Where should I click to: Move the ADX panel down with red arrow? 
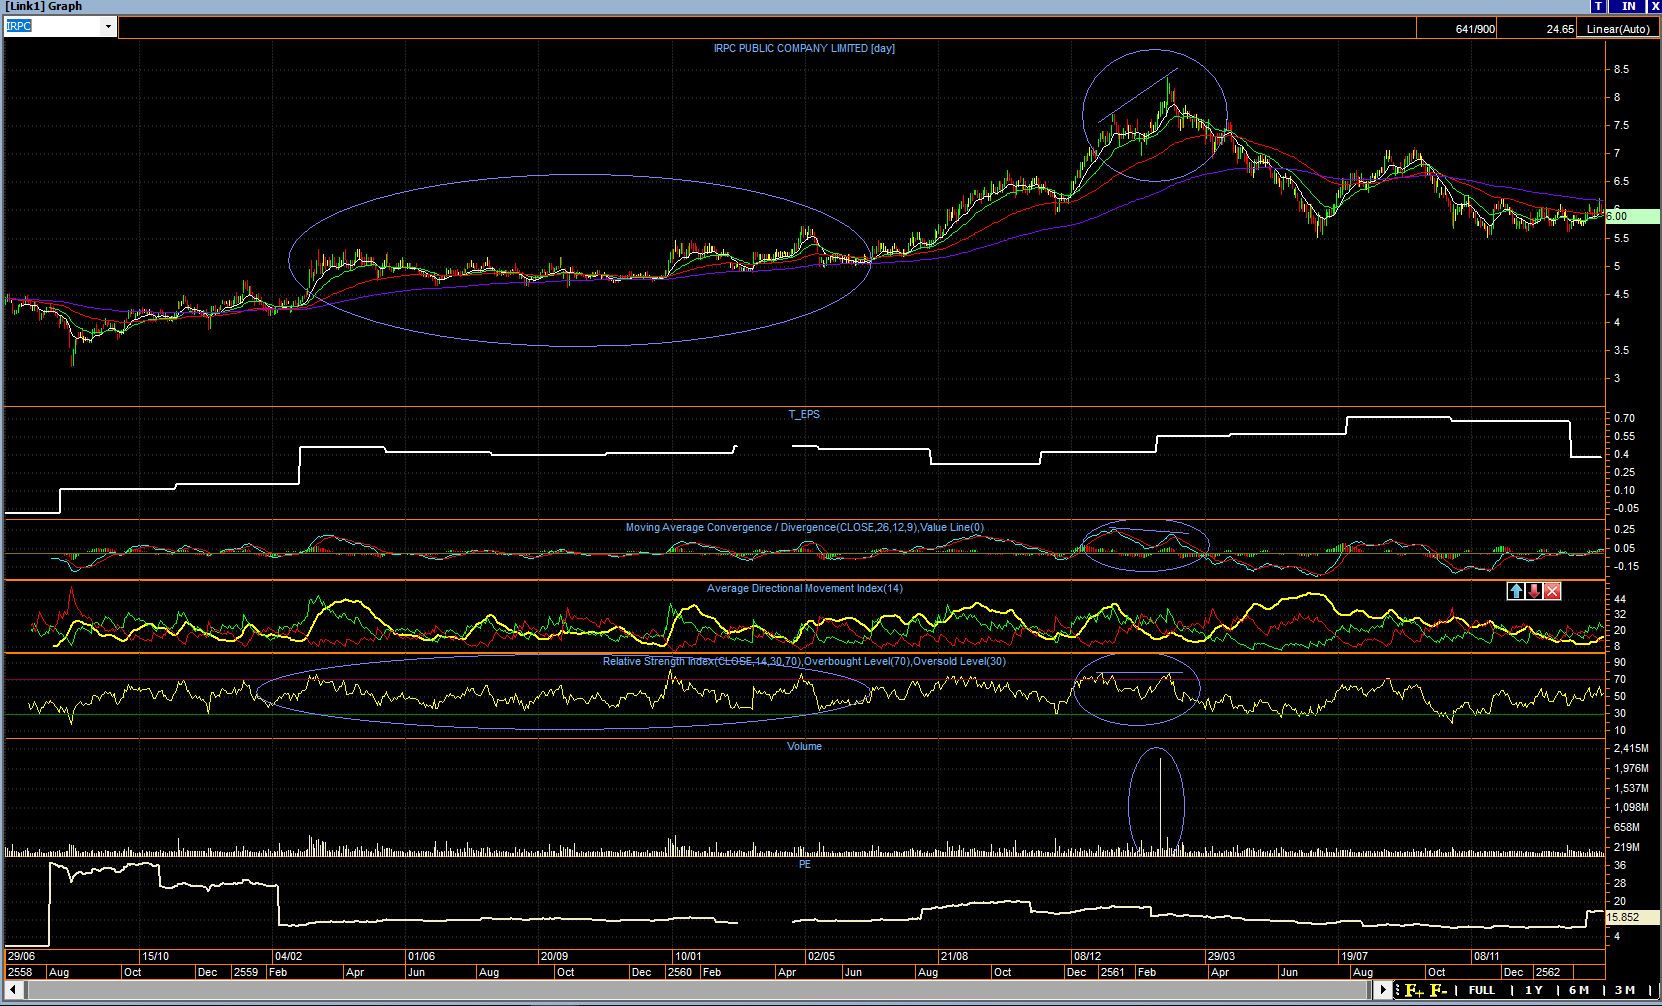[x=1534, y=591]
